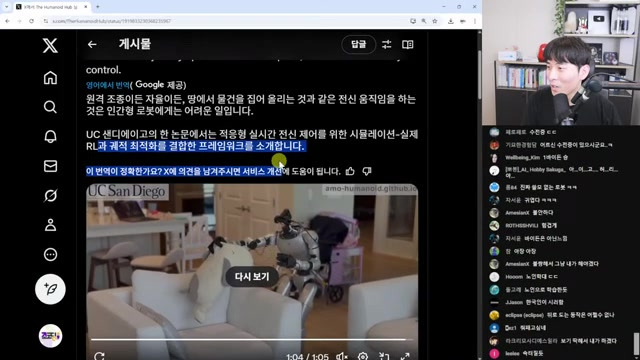Click chat message from AmesianX 불안하다
This screenshot has height=360, width=640.
coord(529,213)
